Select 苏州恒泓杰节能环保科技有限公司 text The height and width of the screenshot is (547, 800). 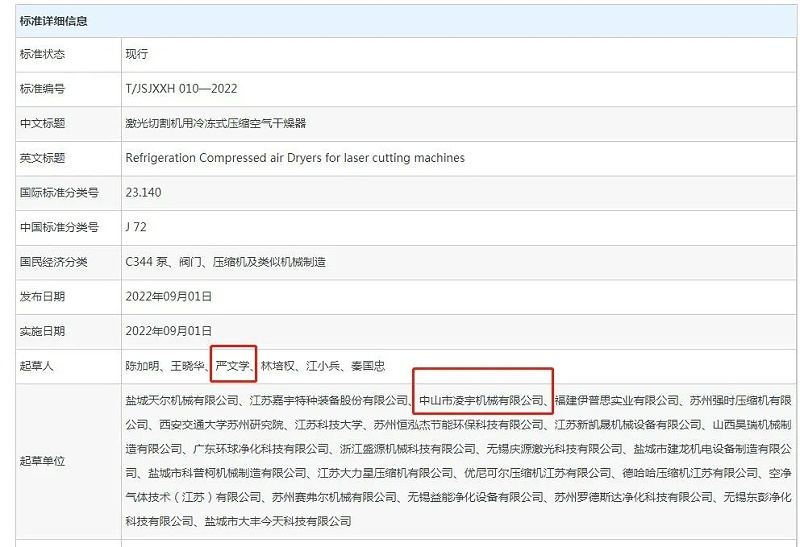pyautogui.click(x=459, y=425)
